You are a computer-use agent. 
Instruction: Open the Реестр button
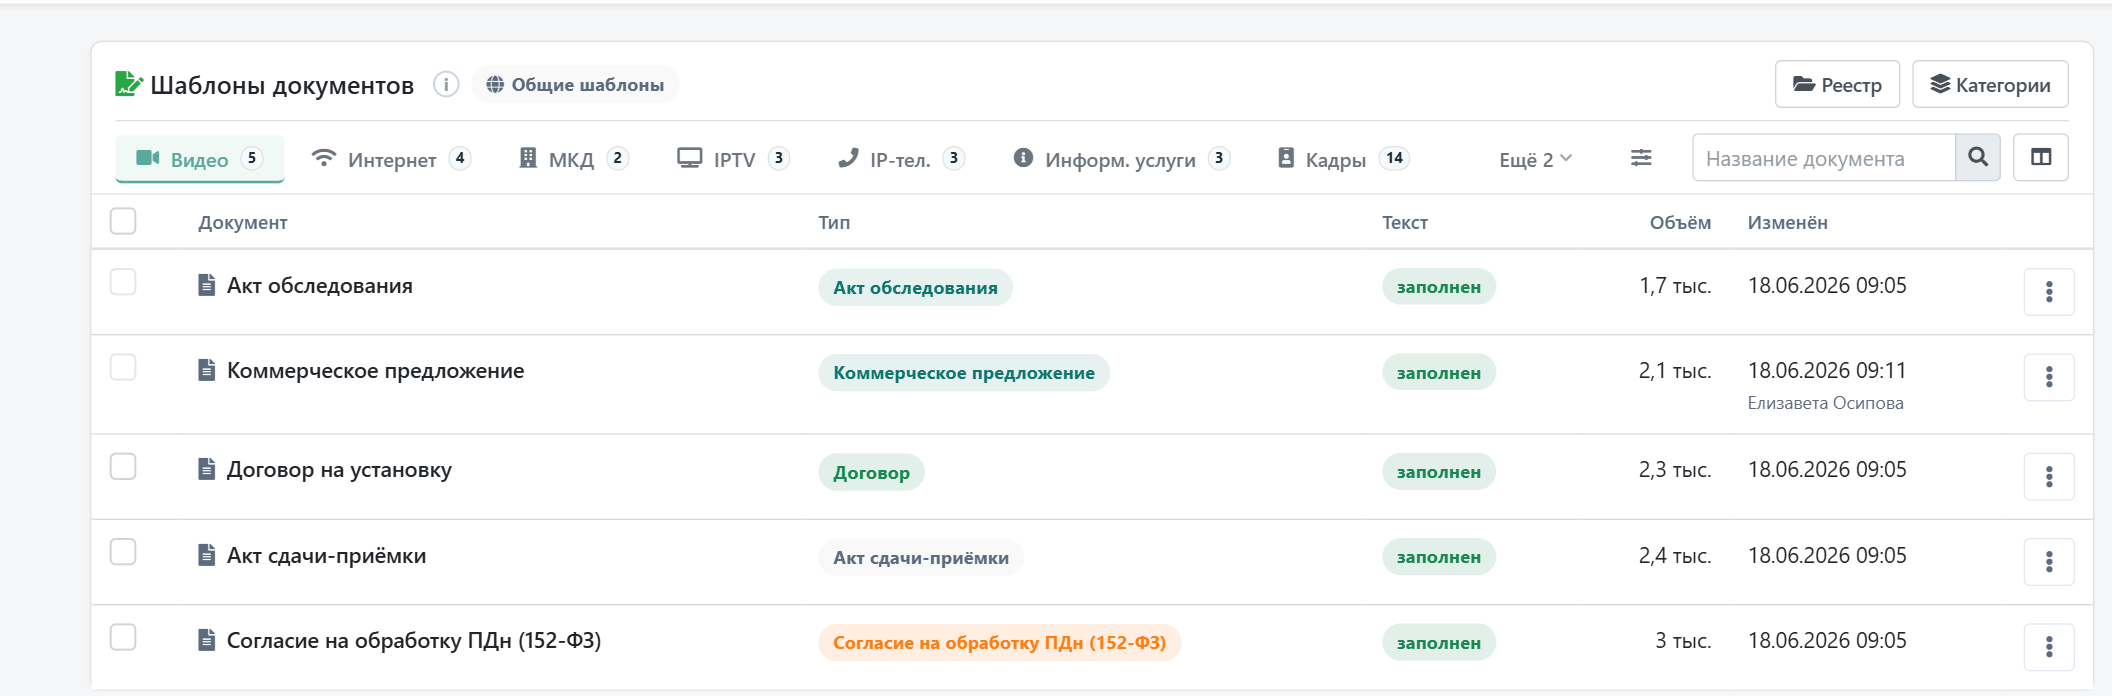coord(1837,85)
